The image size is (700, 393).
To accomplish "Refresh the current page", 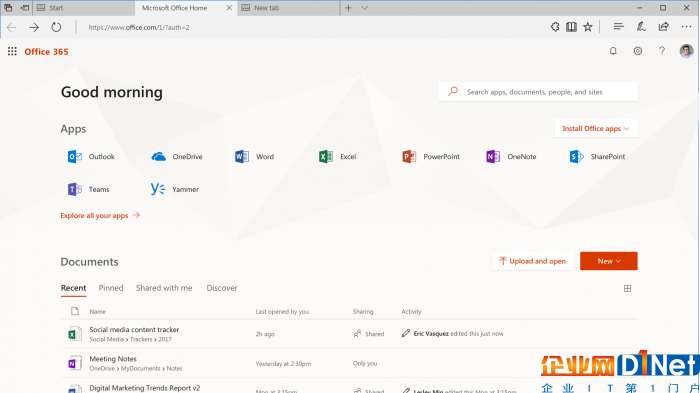I will tap(56, 27).
